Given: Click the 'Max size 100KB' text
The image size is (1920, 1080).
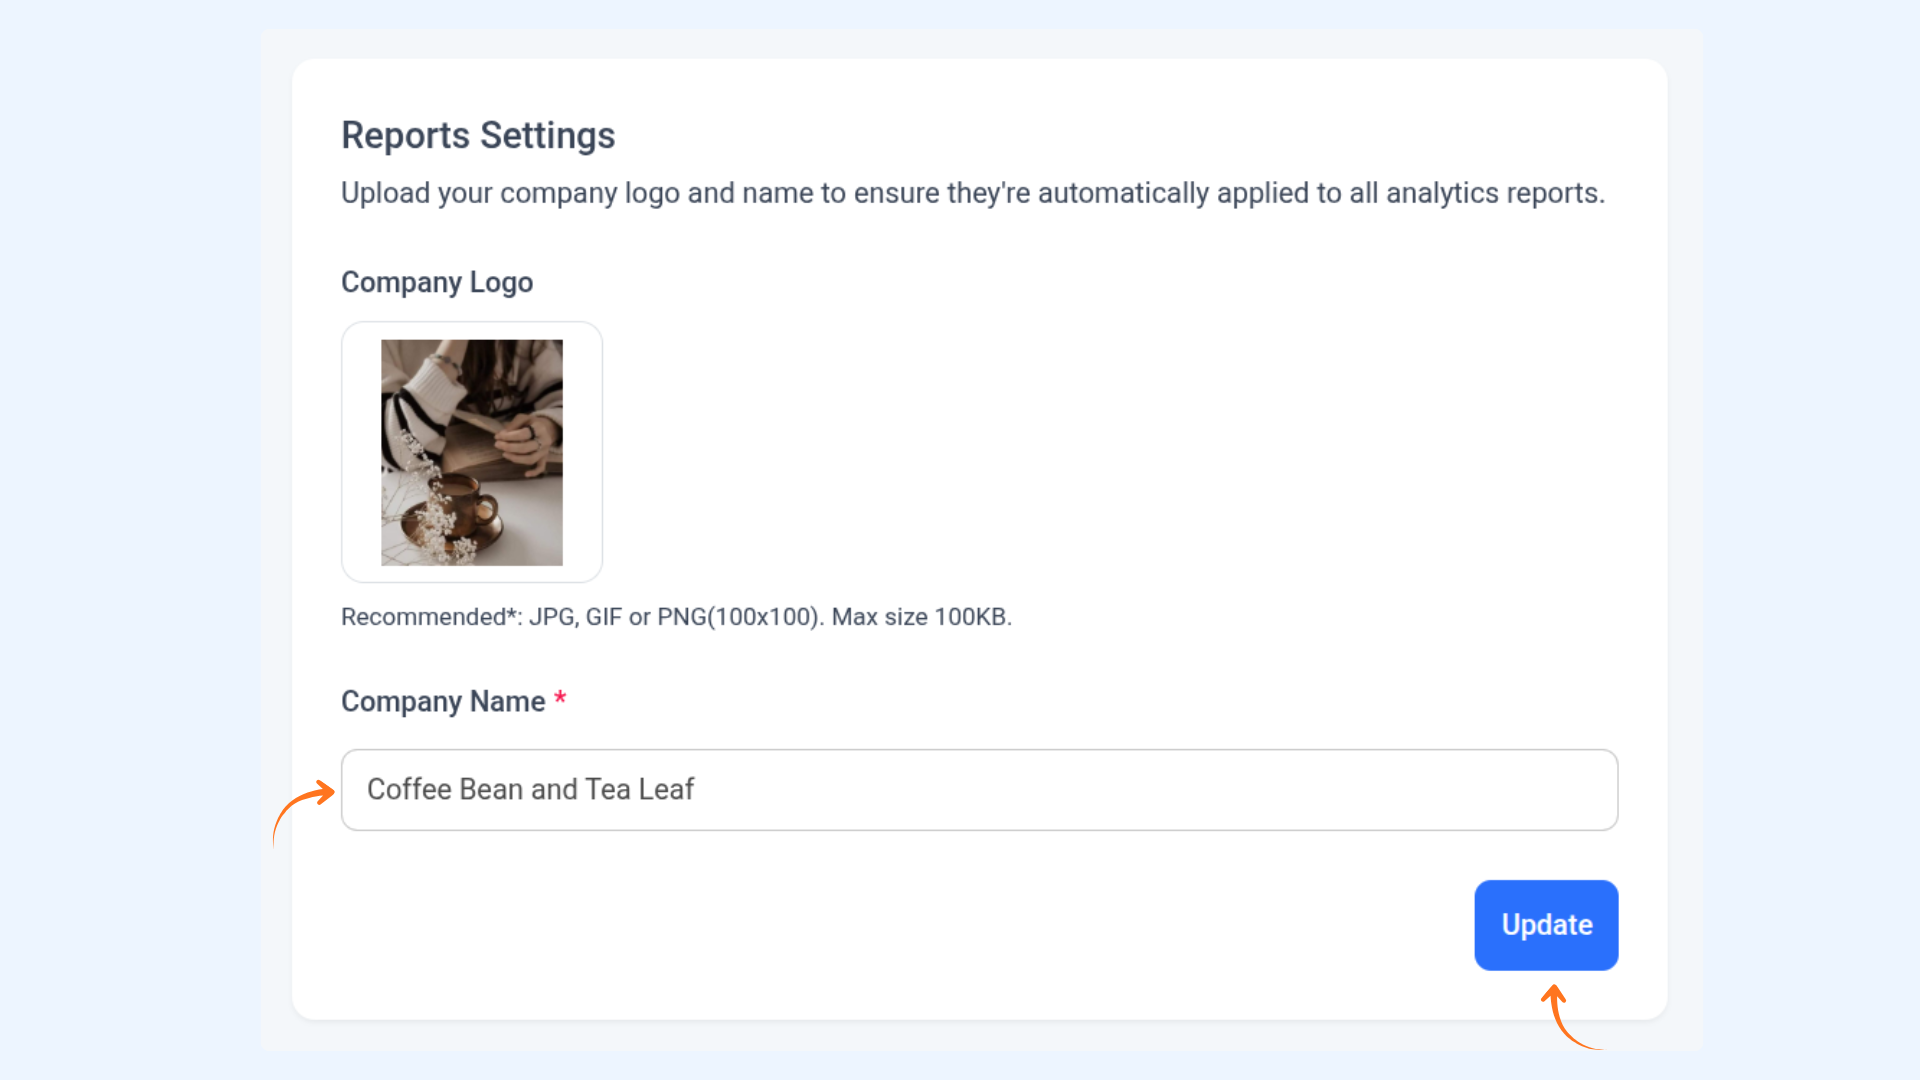Looking at the screenshot, I should tap(921, 617).
